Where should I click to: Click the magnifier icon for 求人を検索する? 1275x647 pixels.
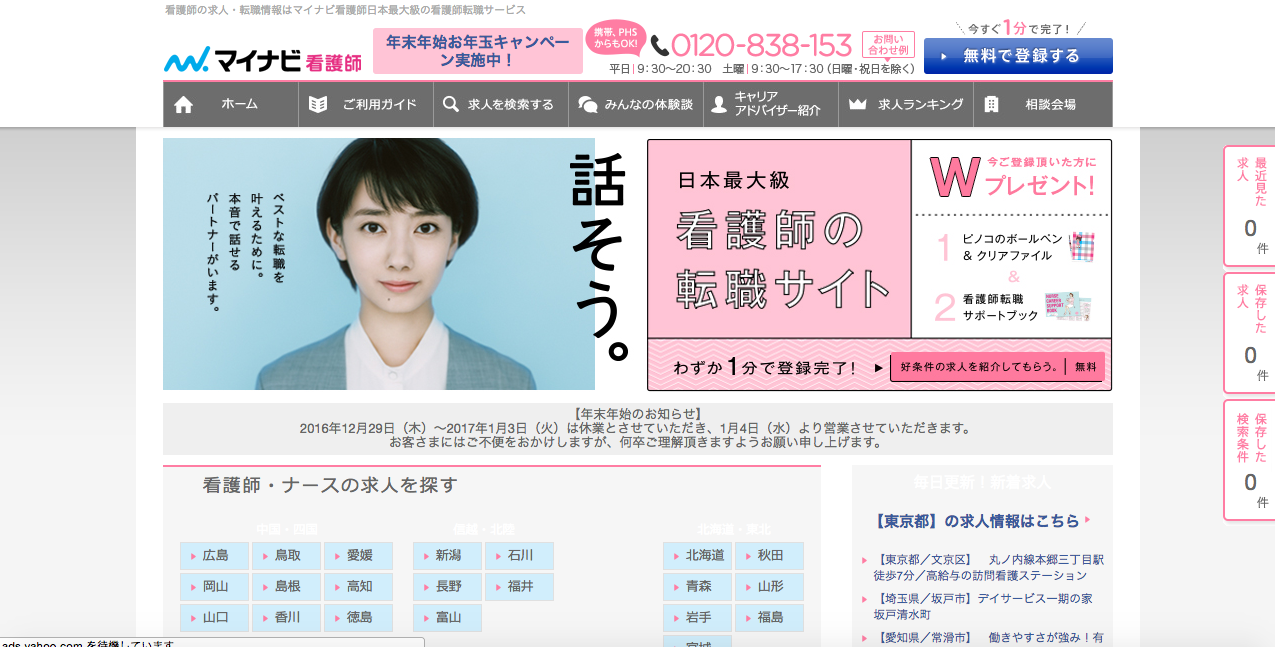pyautogui.click(x=451, y=104)
